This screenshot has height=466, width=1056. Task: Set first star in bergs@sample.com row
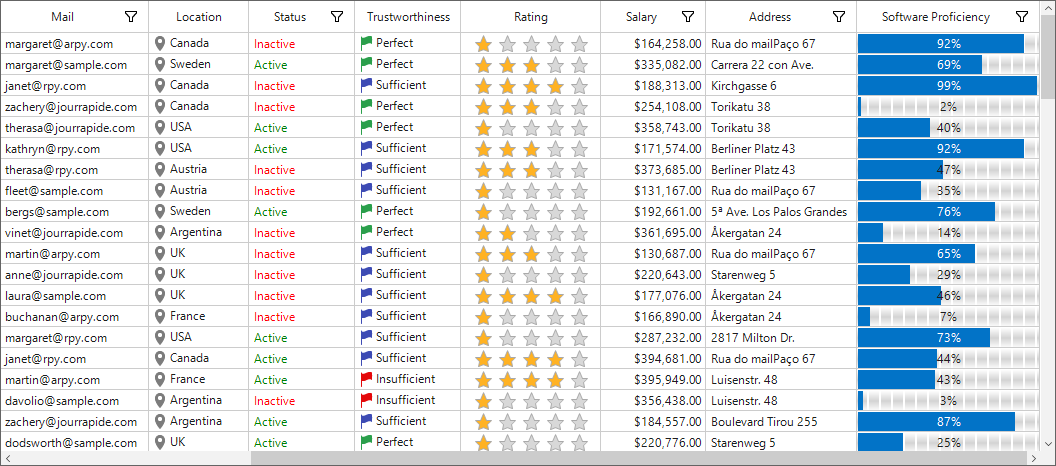coord(483,212)
